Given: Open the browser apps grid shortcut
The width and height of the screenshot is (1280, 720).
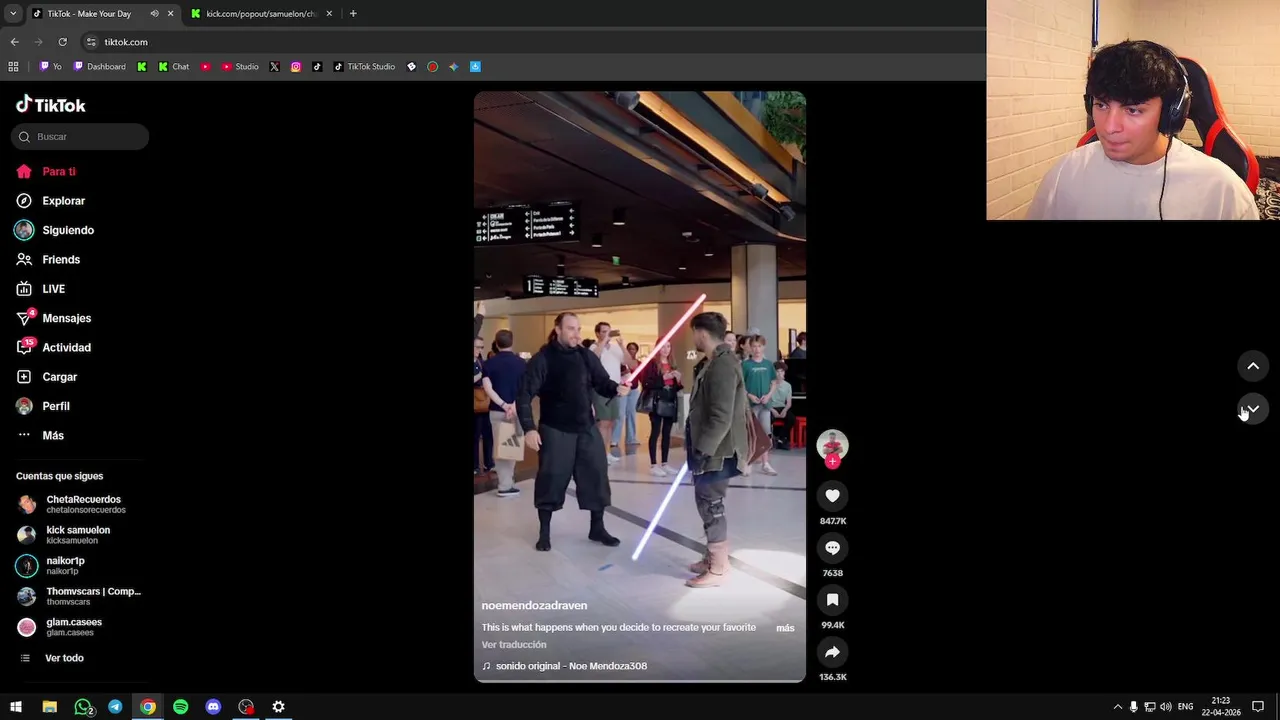Looking at the screenshot, I should (13, 67).
